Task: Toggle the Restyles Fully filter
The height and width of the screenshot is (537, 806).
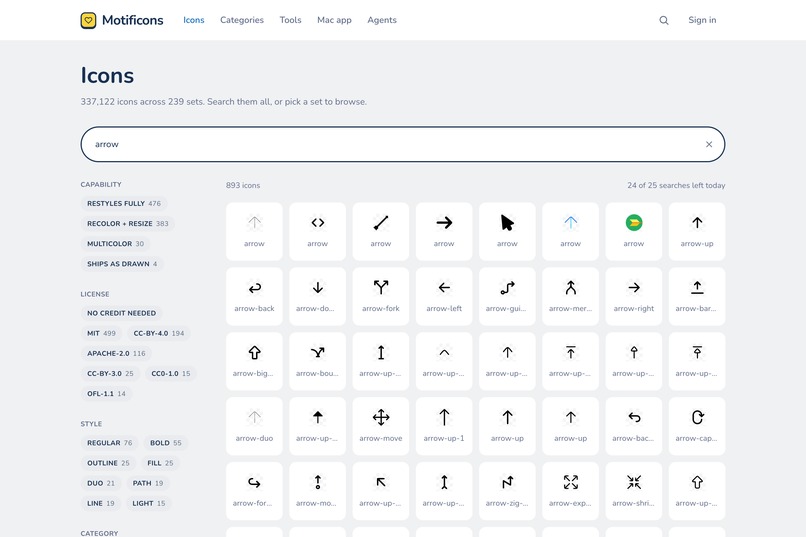Action: (124, 203)
